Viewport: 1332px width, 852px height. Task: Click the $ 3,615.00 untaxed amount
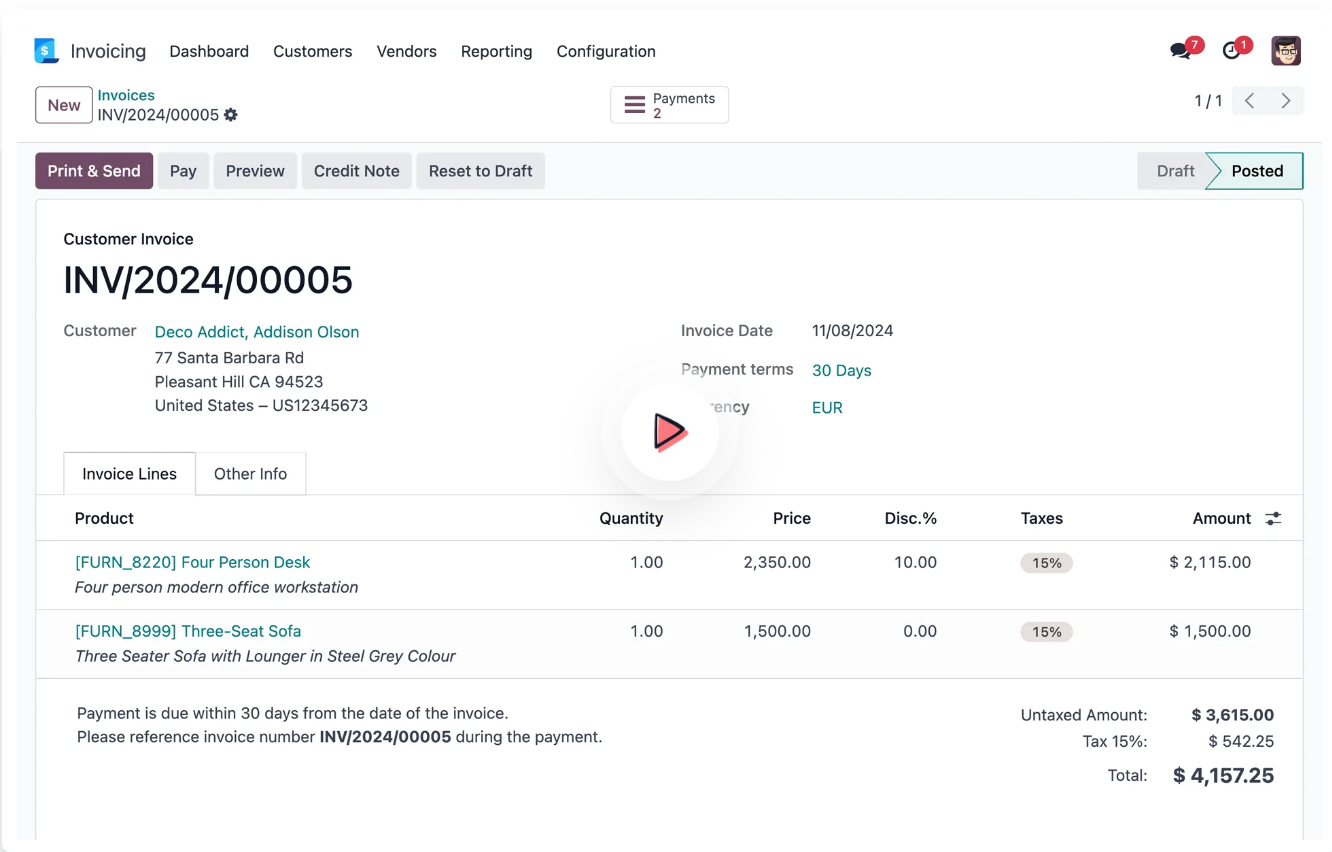(1233, 715)
